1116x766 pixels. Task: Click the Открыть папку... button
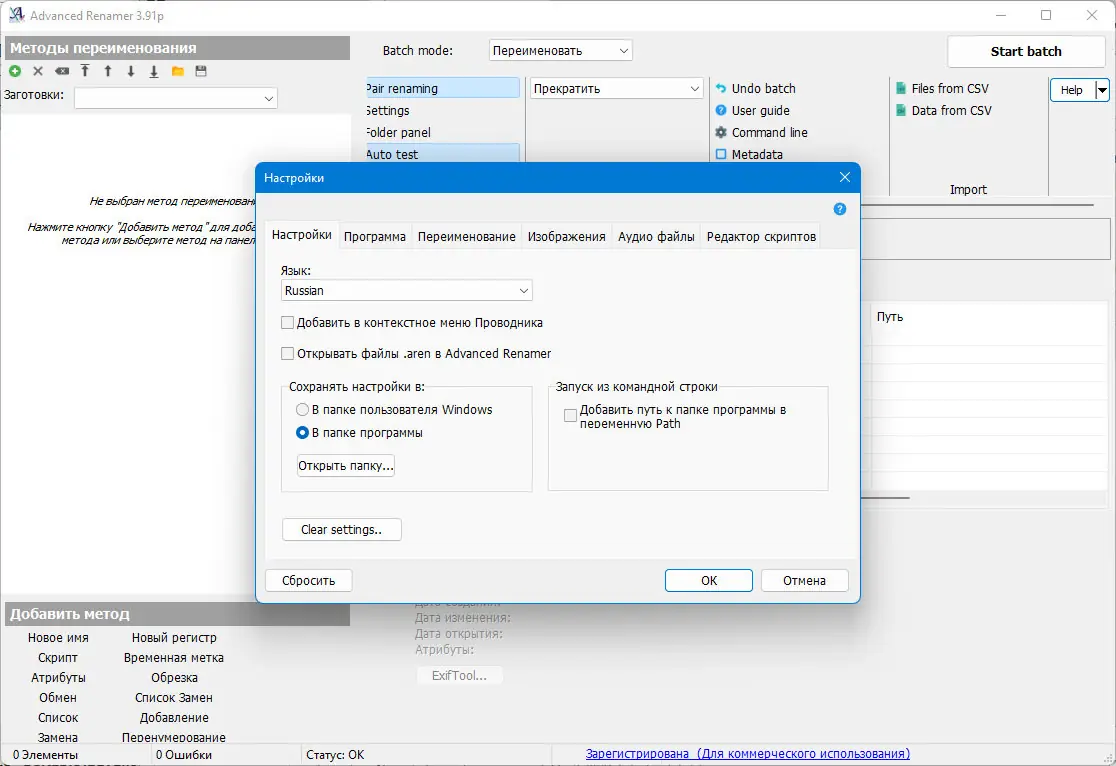[346, 466]
